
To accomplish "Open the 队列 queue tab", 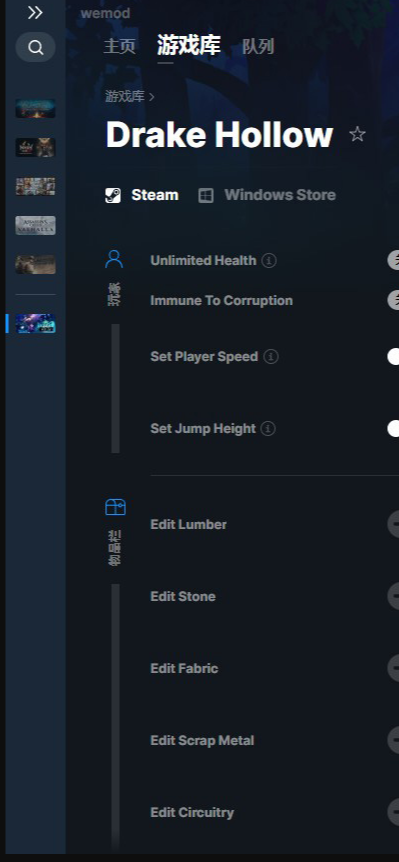I will pos(258,46).
